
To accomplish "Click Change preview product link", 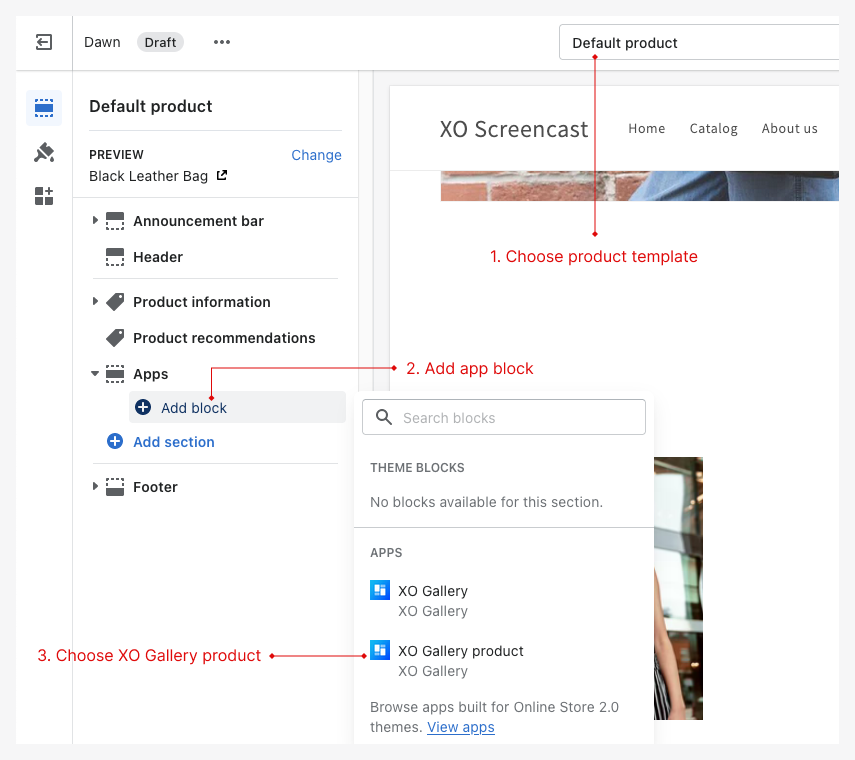I will 316,155.
